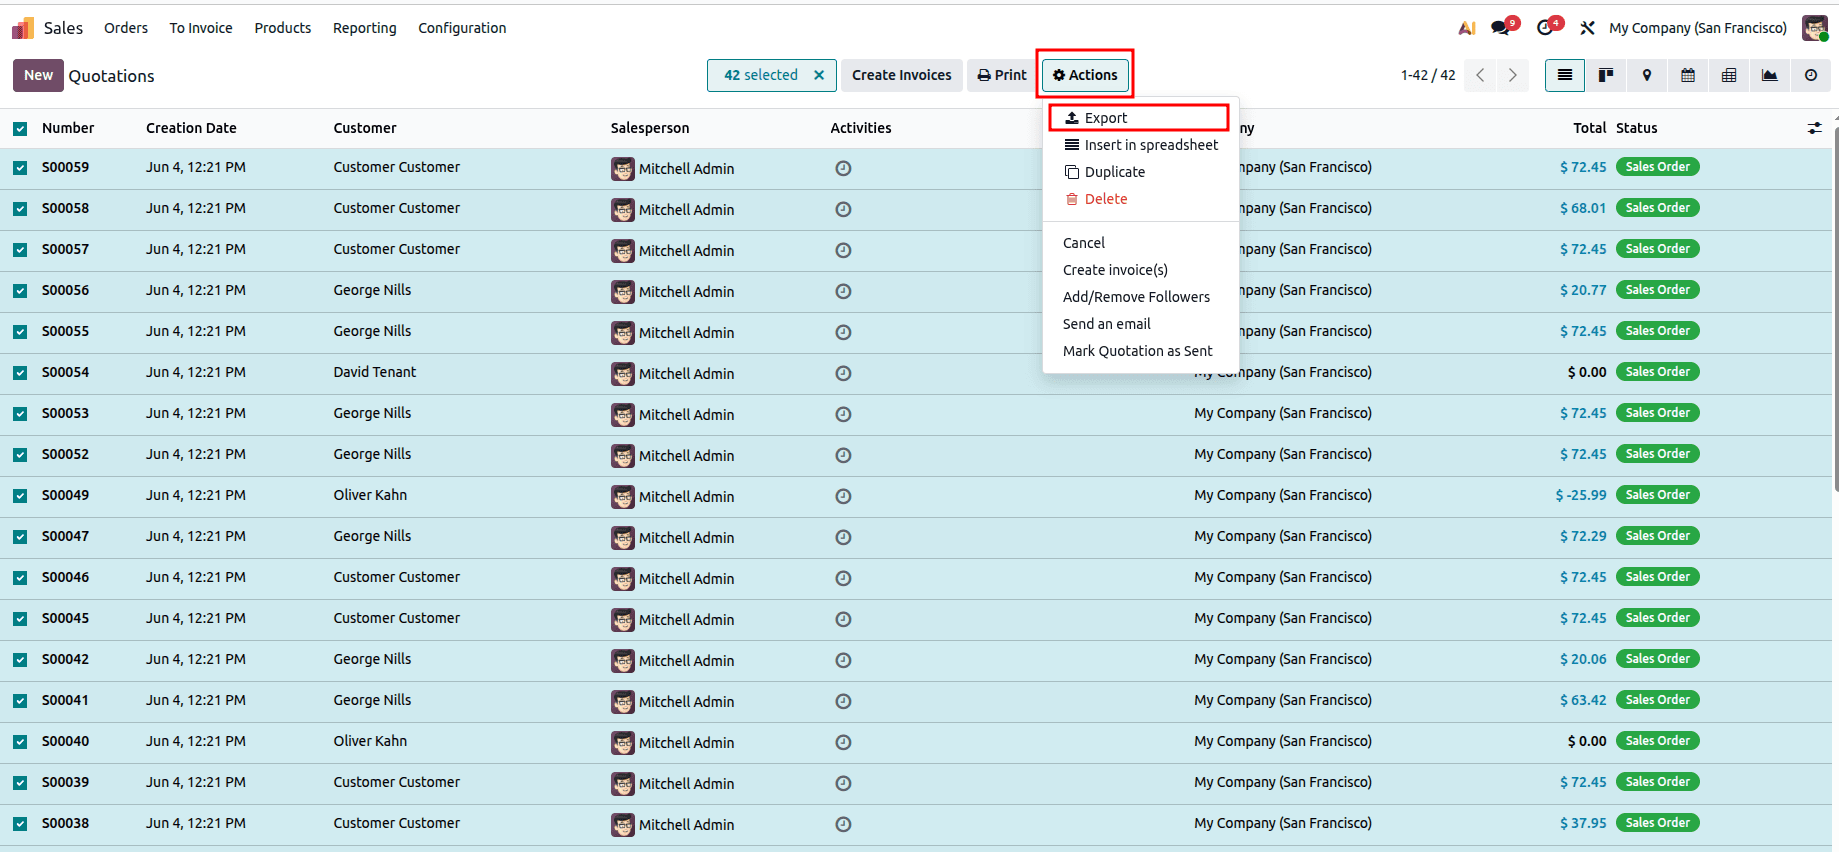Choose Duplicate from the Actions menu
The image size is (1839, 852).
click(x=1141, y=172)
